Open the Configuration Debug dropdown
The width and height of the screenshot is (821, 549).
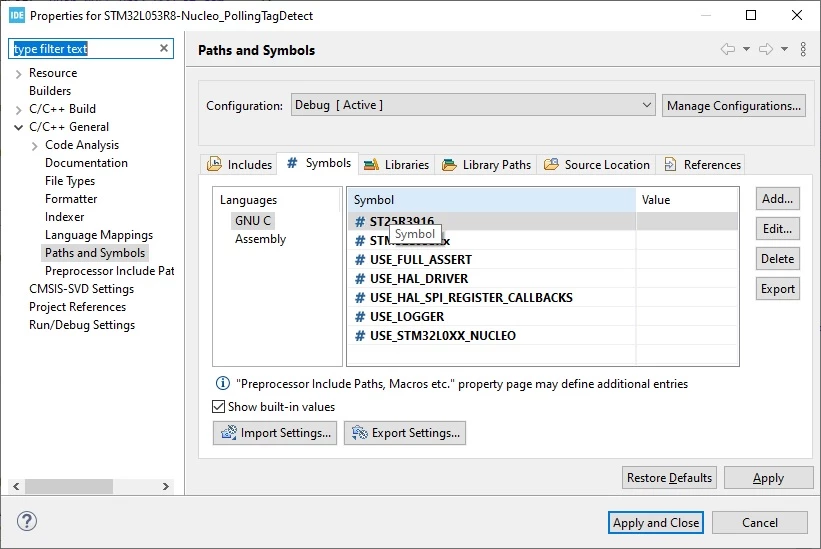473,105
